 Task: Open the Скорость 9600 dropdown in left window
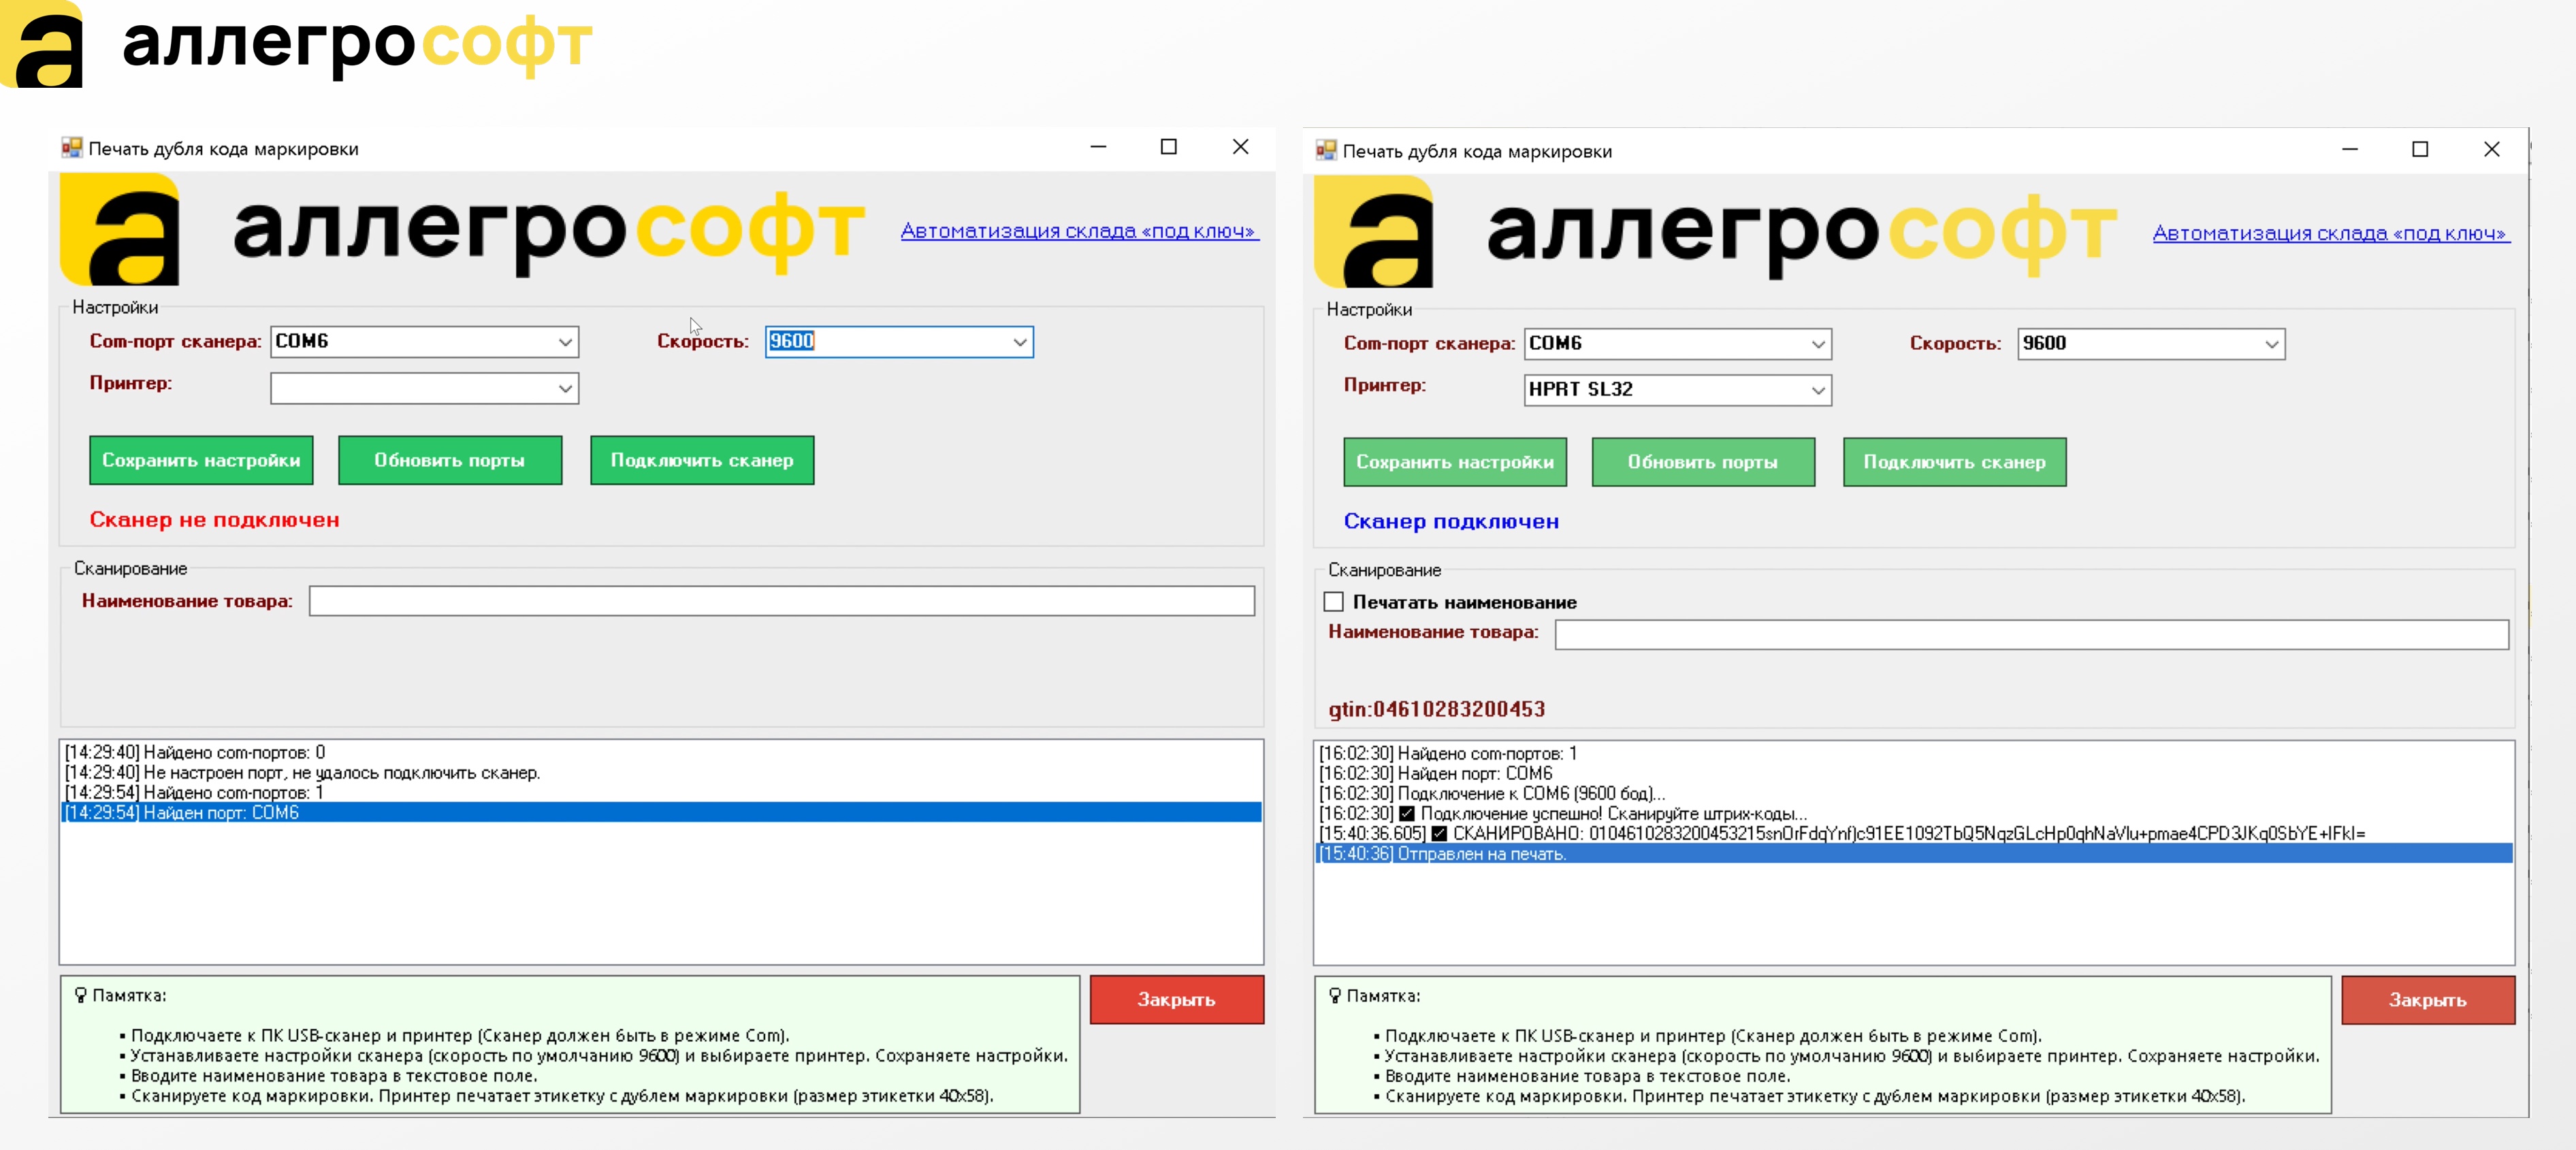[x=1019, y=342]
